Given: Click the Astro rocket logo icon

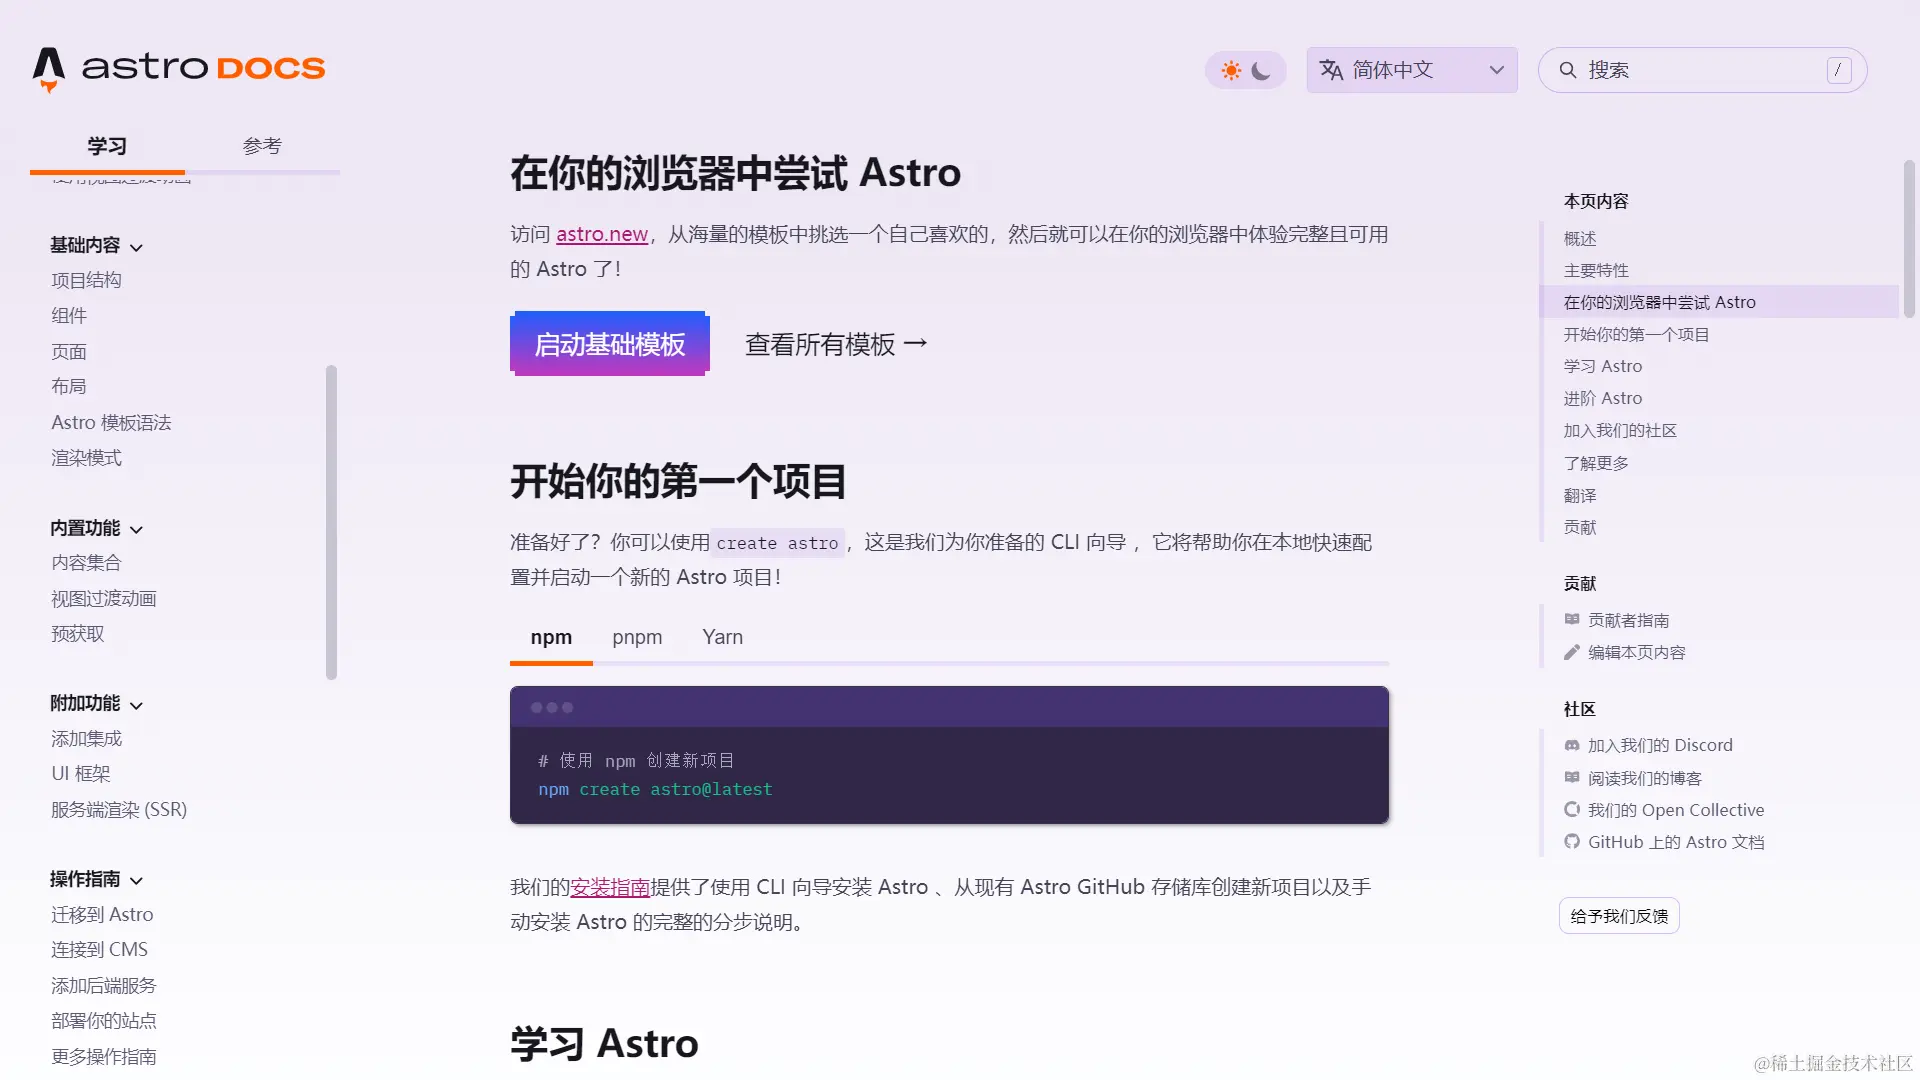Looking at the screenshot, I should click(49, 69).
